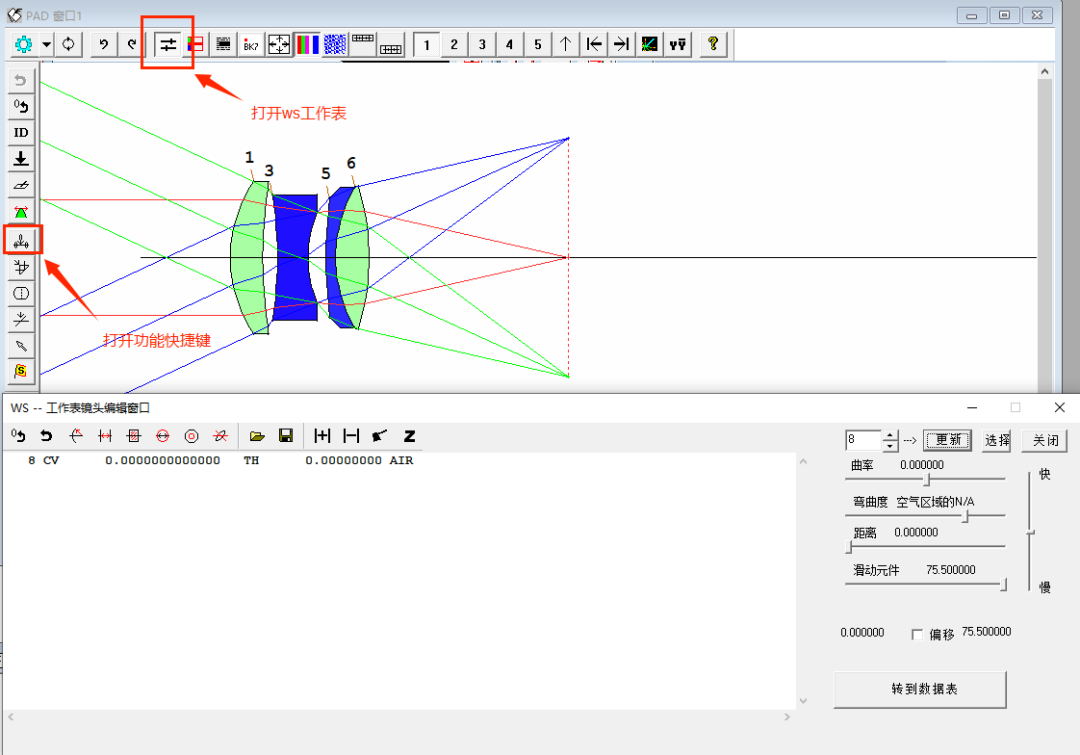1080x755 pixels.
Task: Click the black ray-fan plot icon
Action: tap(650, 45)
